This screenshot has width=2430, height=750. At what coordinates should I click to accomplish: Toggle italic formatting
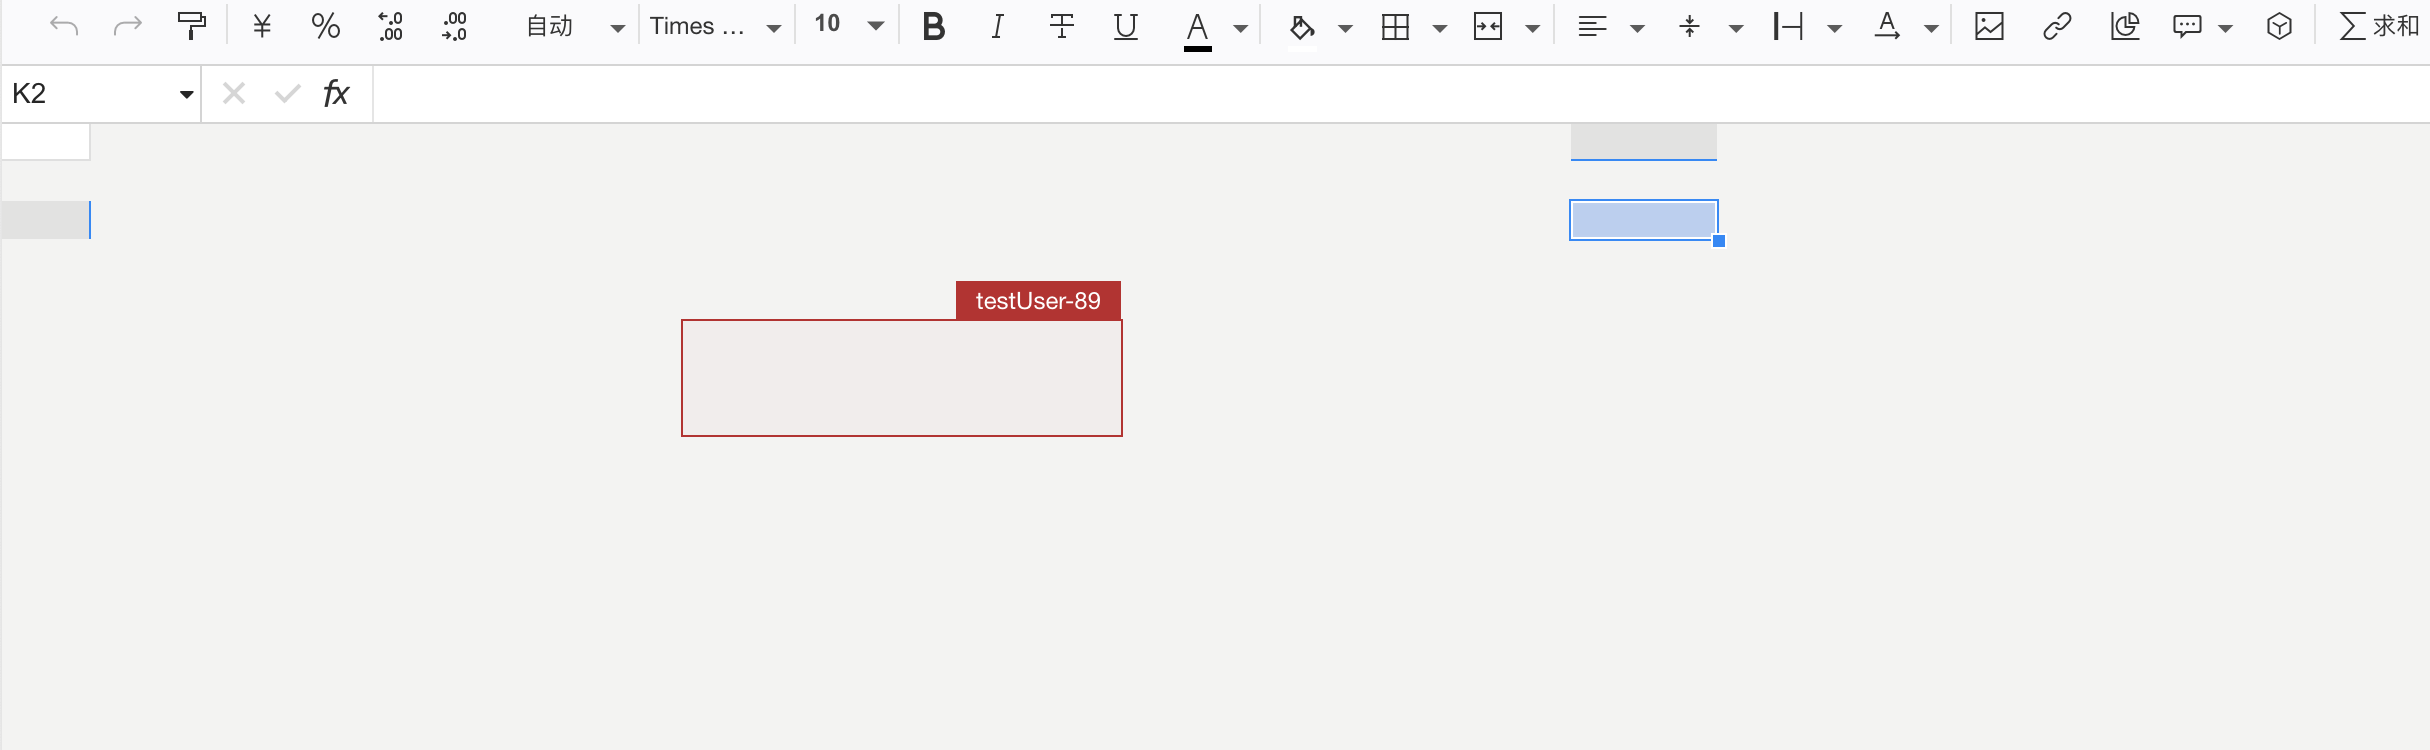tap(997, 26)
